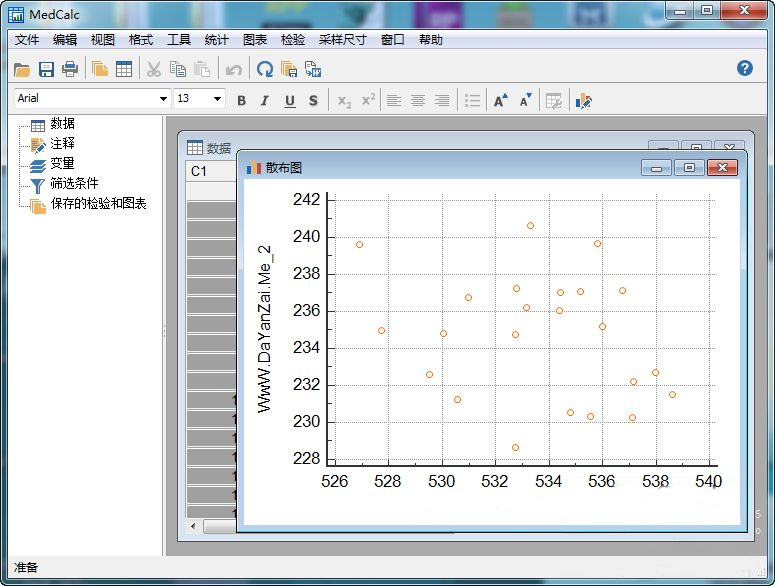Open the spreadsheet data toolbar icon

(124, 69)
